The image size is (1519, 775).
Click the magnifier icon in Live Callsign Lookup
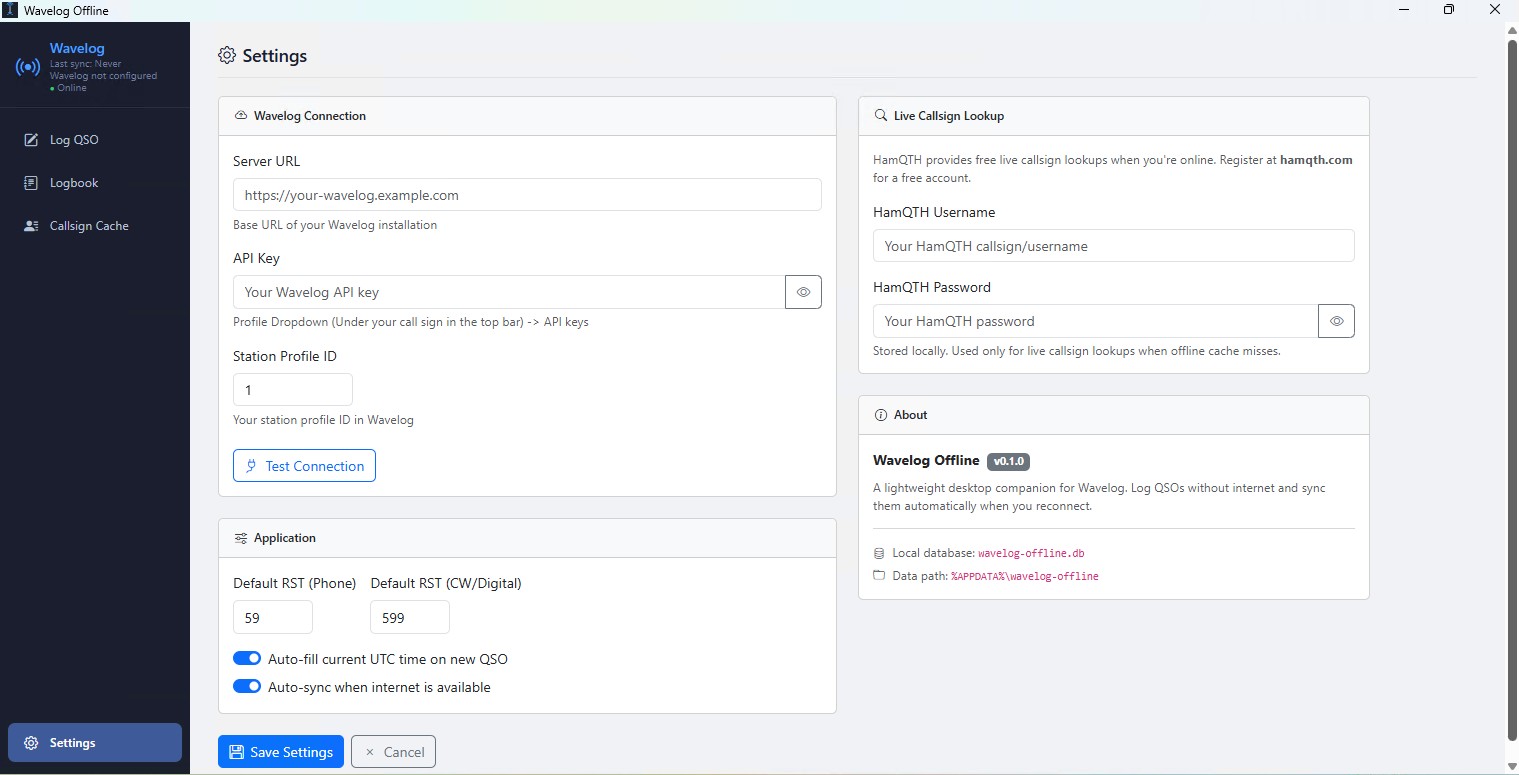coord(881,115)
